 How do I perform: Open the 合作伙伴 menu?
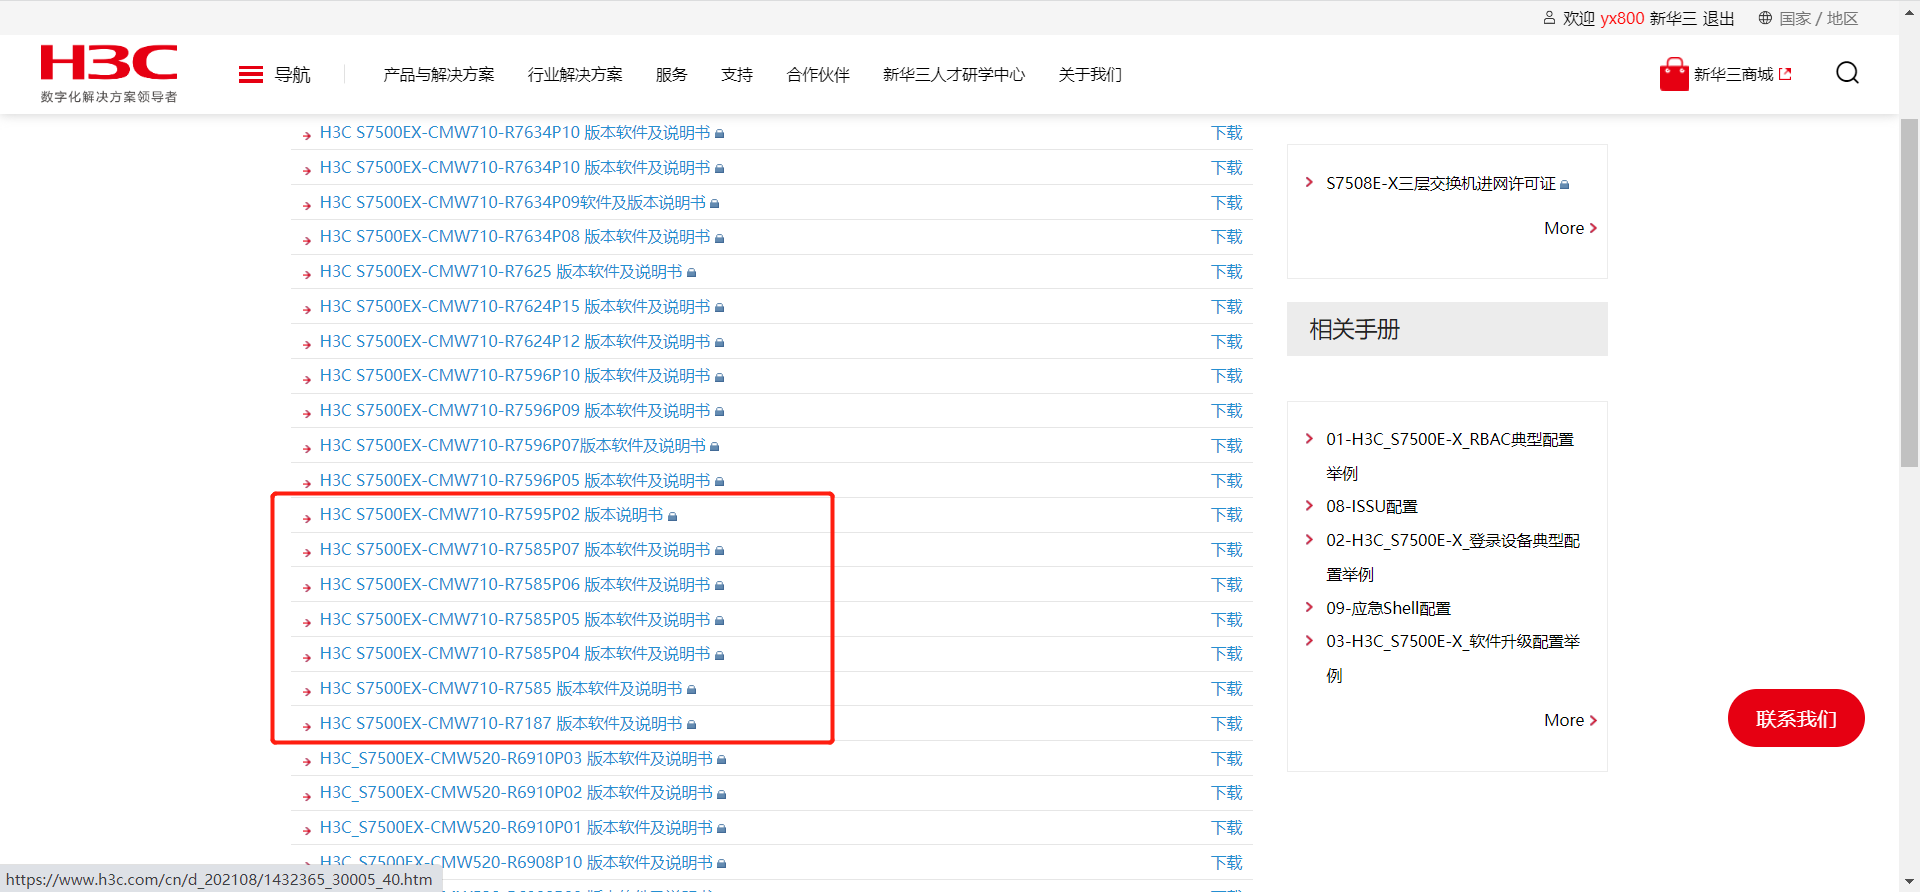(x=818, y=75)
